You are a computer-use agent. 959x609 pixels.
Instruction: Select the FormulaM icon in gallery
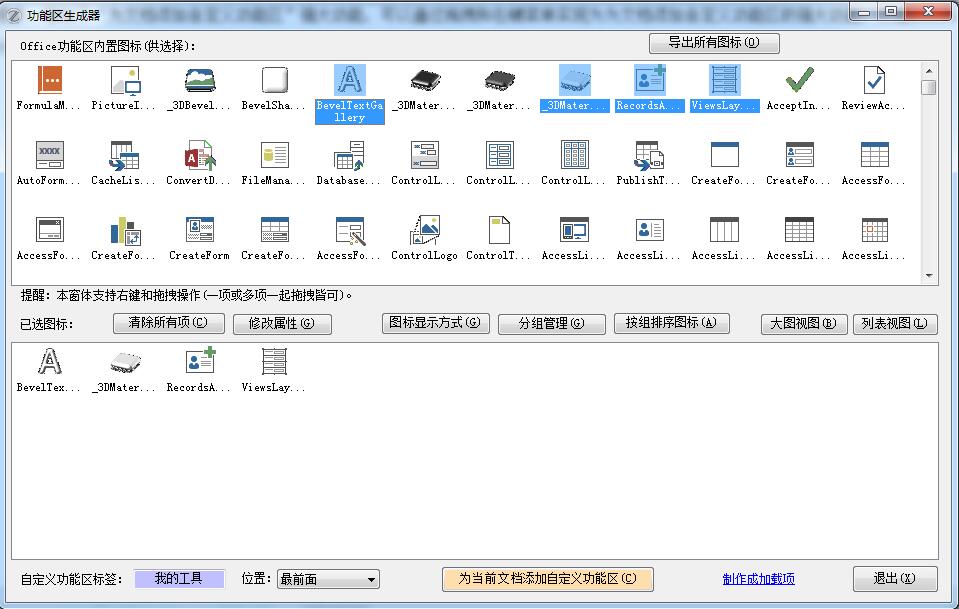click(x=49, y=82)
